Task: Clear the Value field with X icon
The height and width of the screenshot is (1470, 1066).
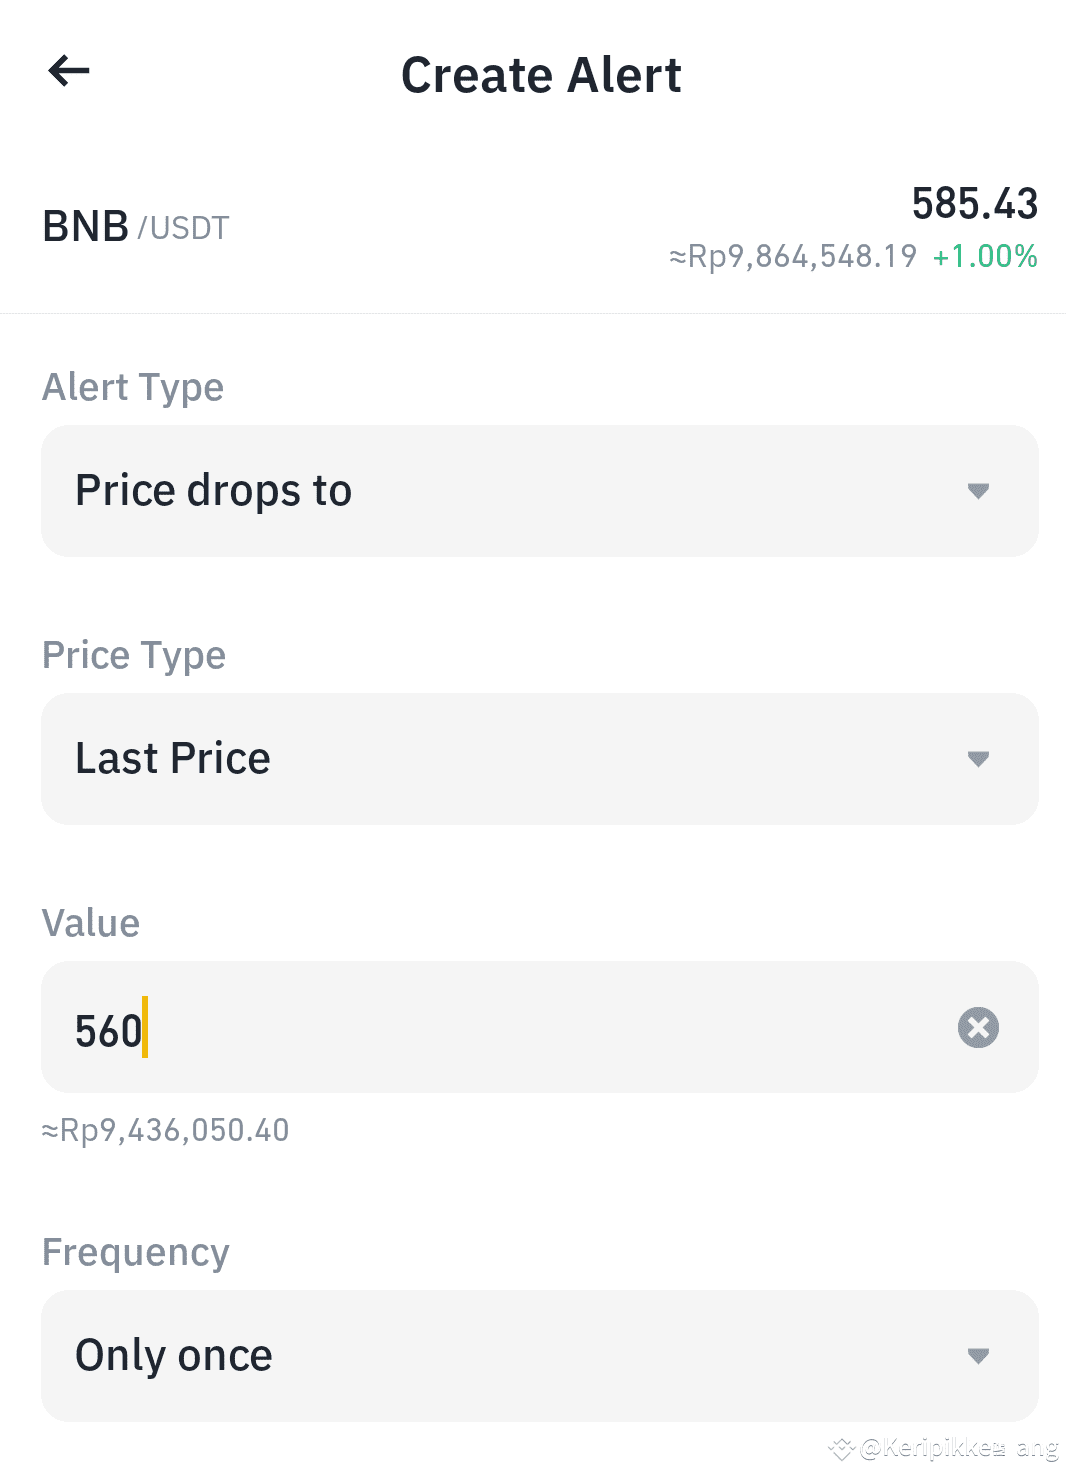Action: coord(978,1027)
